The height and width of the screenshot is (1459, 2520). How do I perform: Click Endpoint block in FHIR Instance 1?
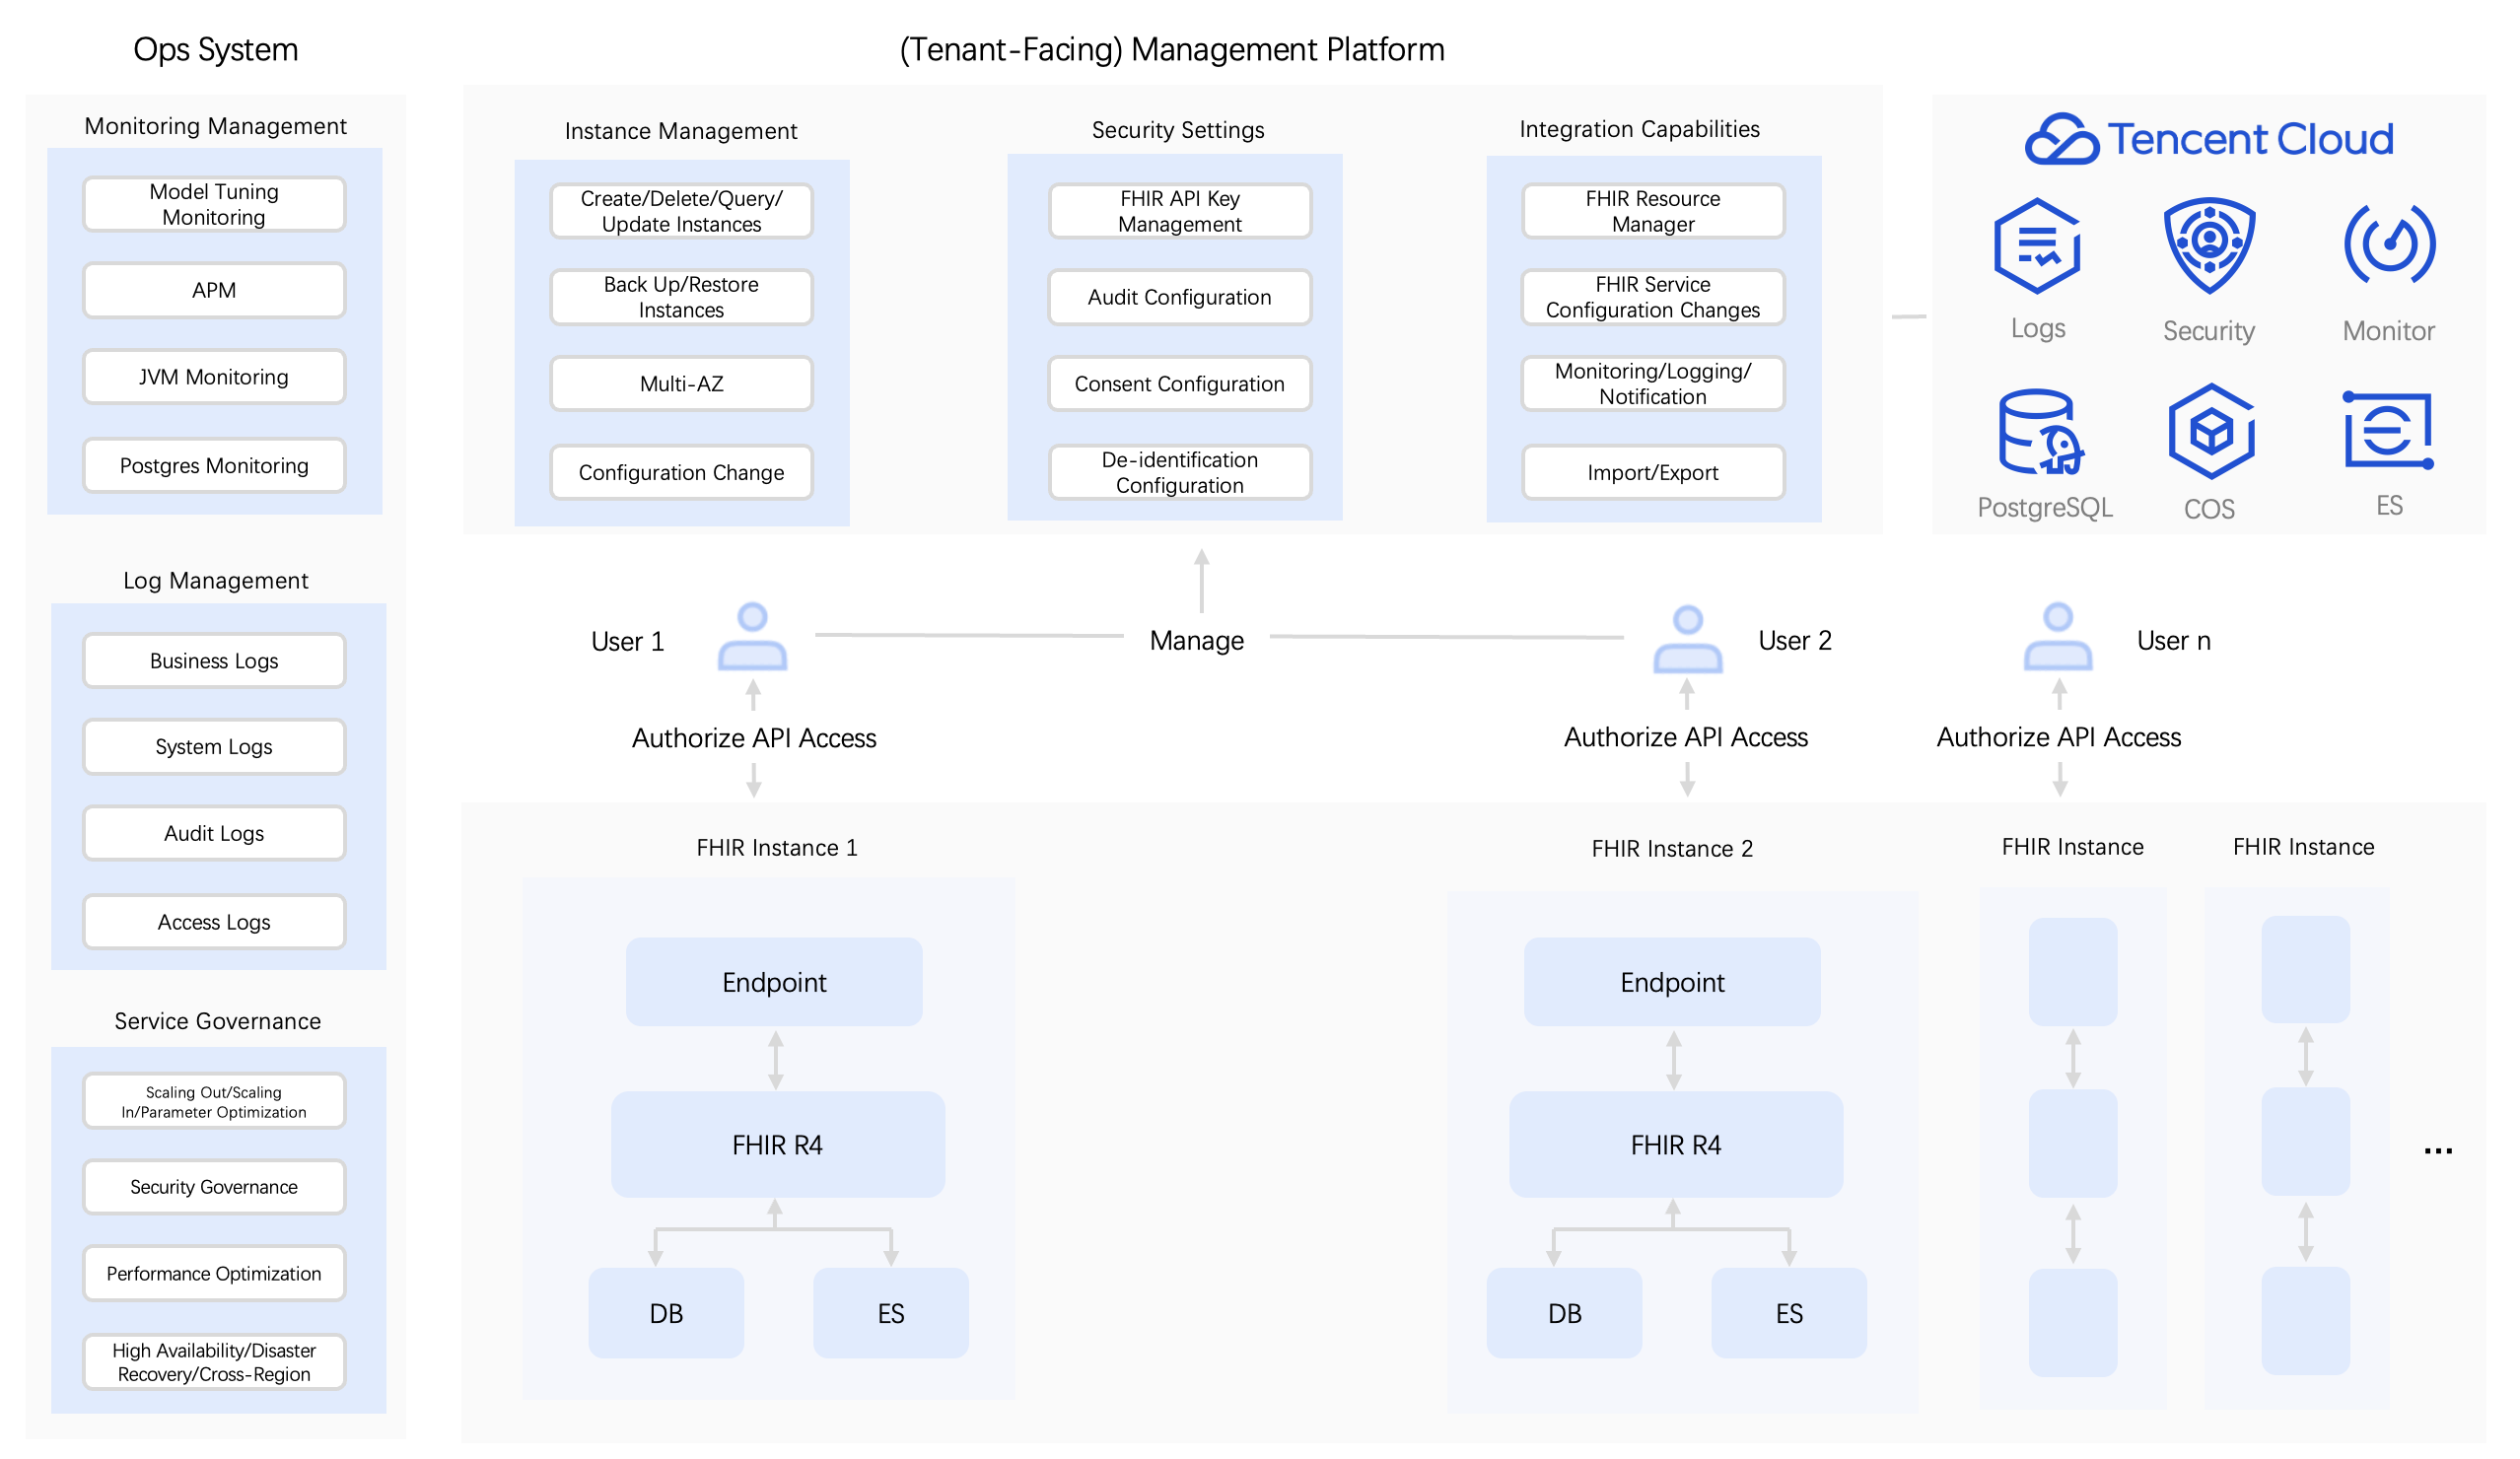tap(774, 981)
